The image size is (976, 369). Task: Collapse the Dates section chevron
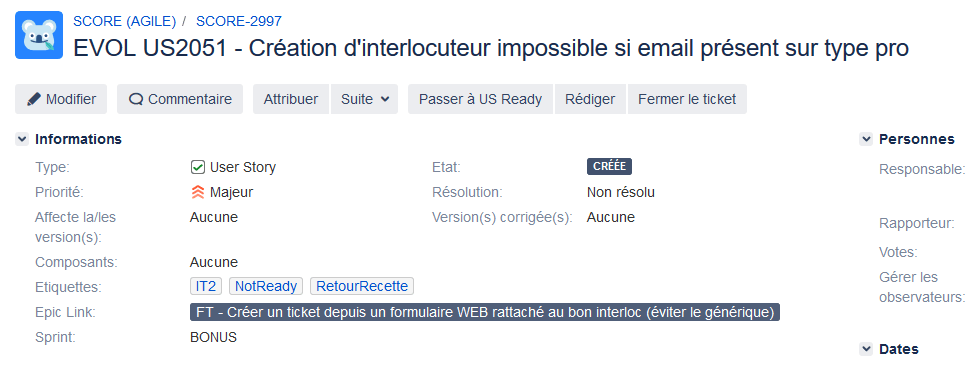pos(866,350)
